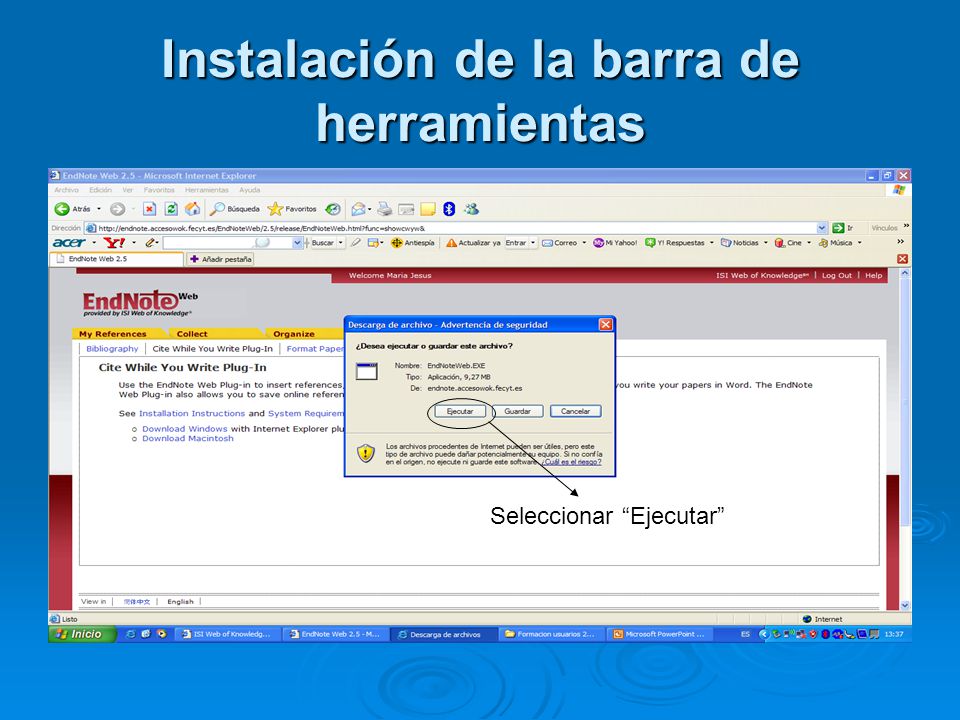Expand the Correo dropdown arrow
960x720 pixels.
tap(583, 243)
